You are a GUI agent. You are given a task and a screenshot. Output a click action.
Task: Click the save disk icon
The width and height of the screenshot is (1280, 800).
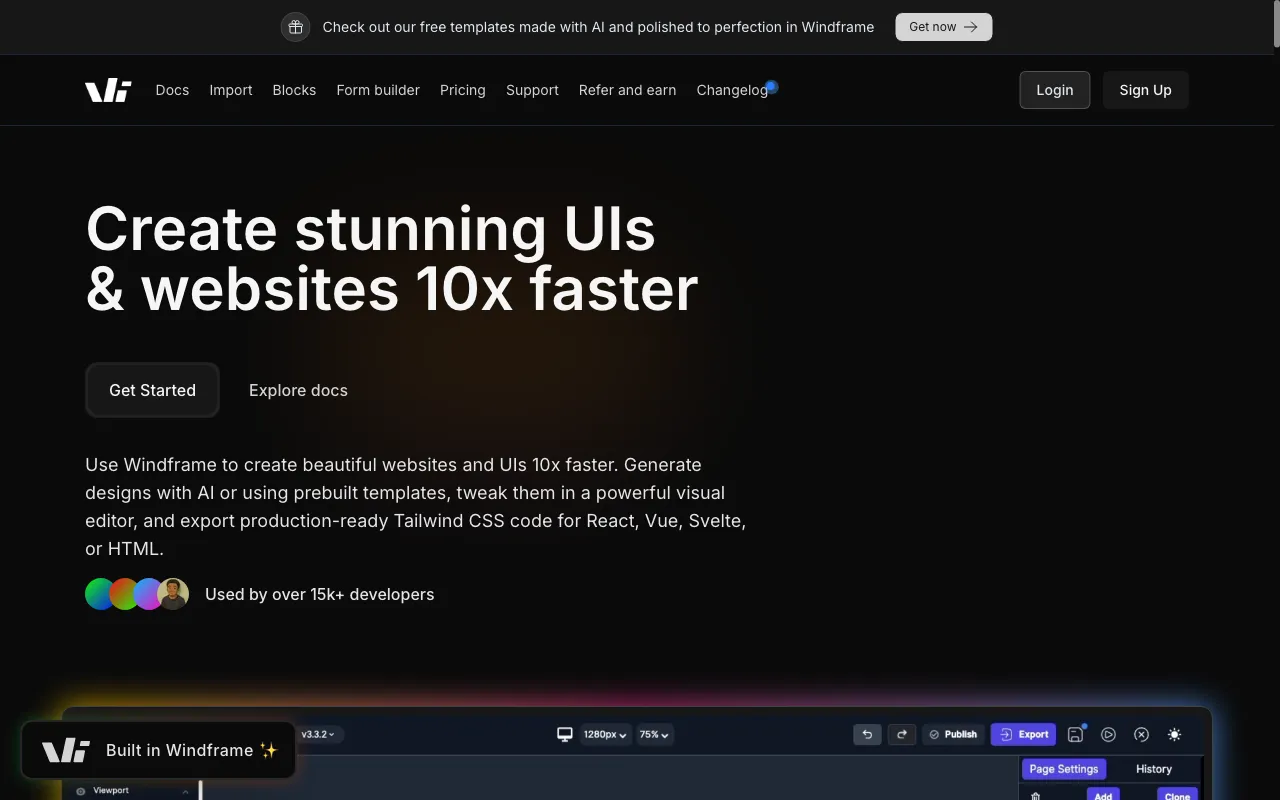coord(1076,734)
